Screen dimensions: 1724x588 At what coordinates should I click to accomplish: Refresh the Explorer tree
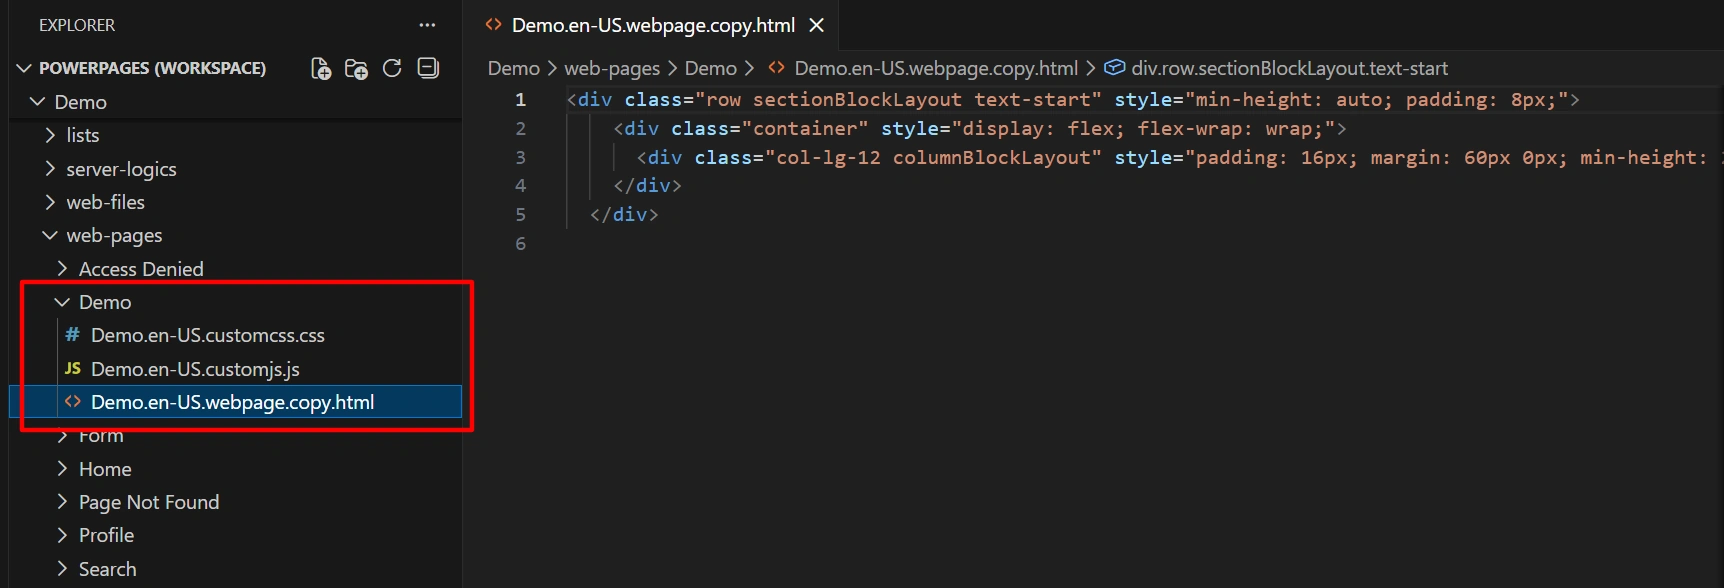tap(392, 68)
